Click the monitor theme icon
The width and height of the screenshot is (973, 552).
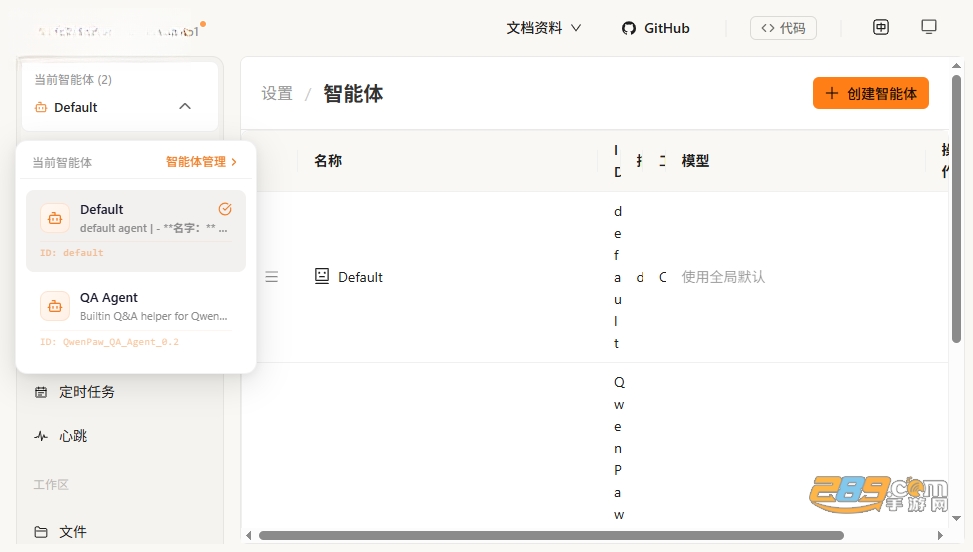tap(928, 27)
